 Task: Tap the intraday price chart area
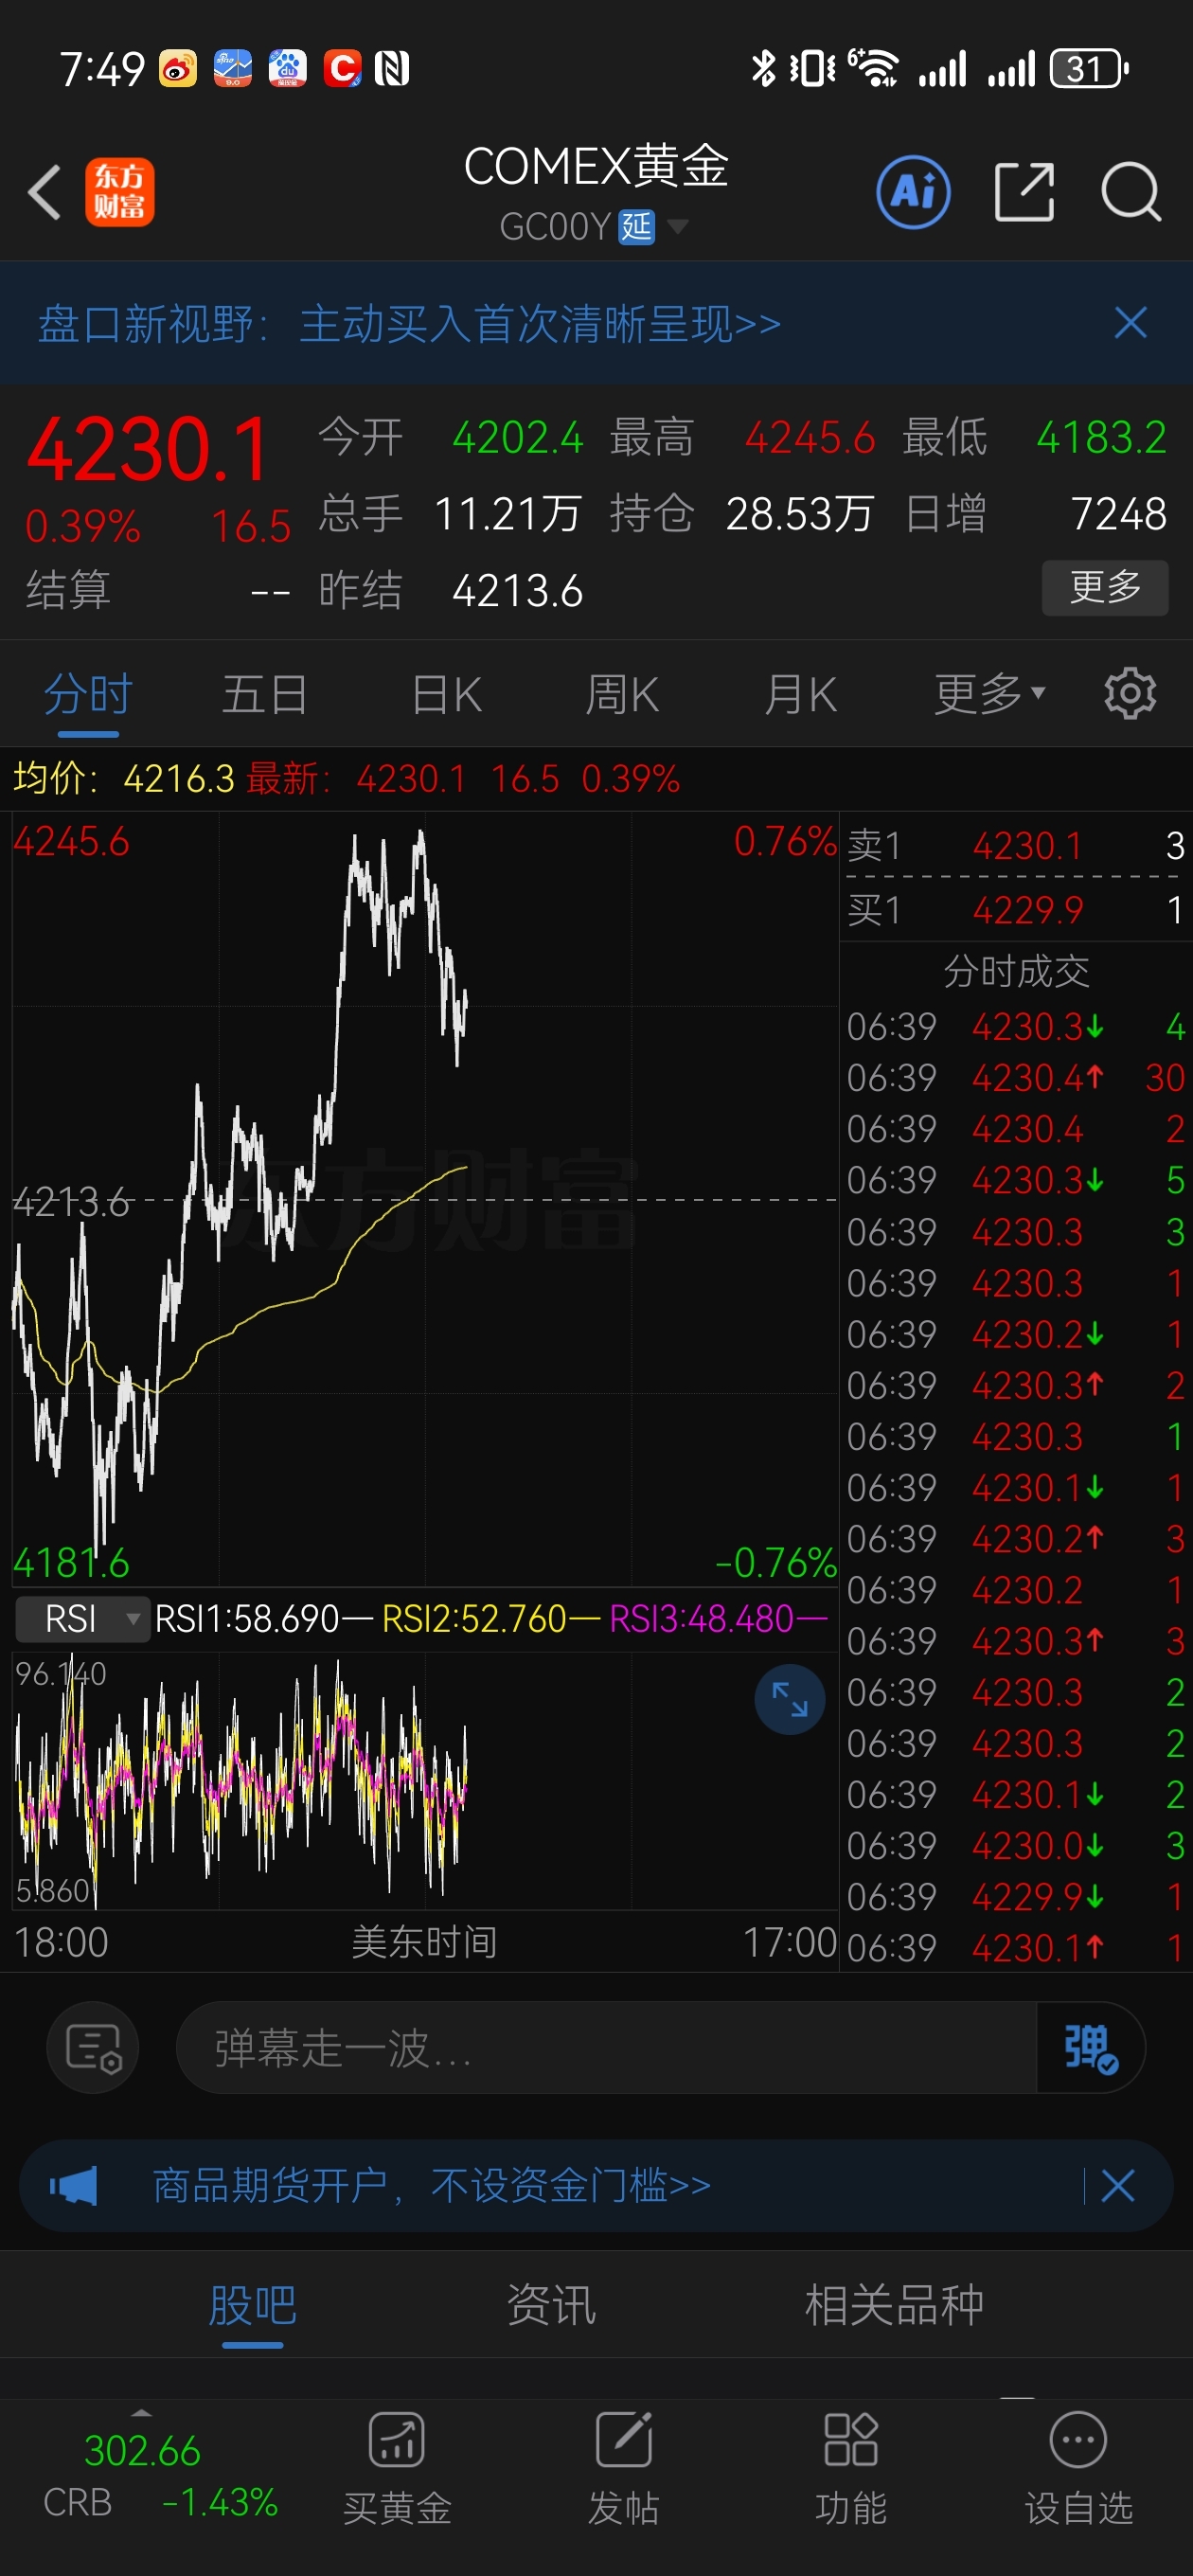click(x=424, y=1198)
